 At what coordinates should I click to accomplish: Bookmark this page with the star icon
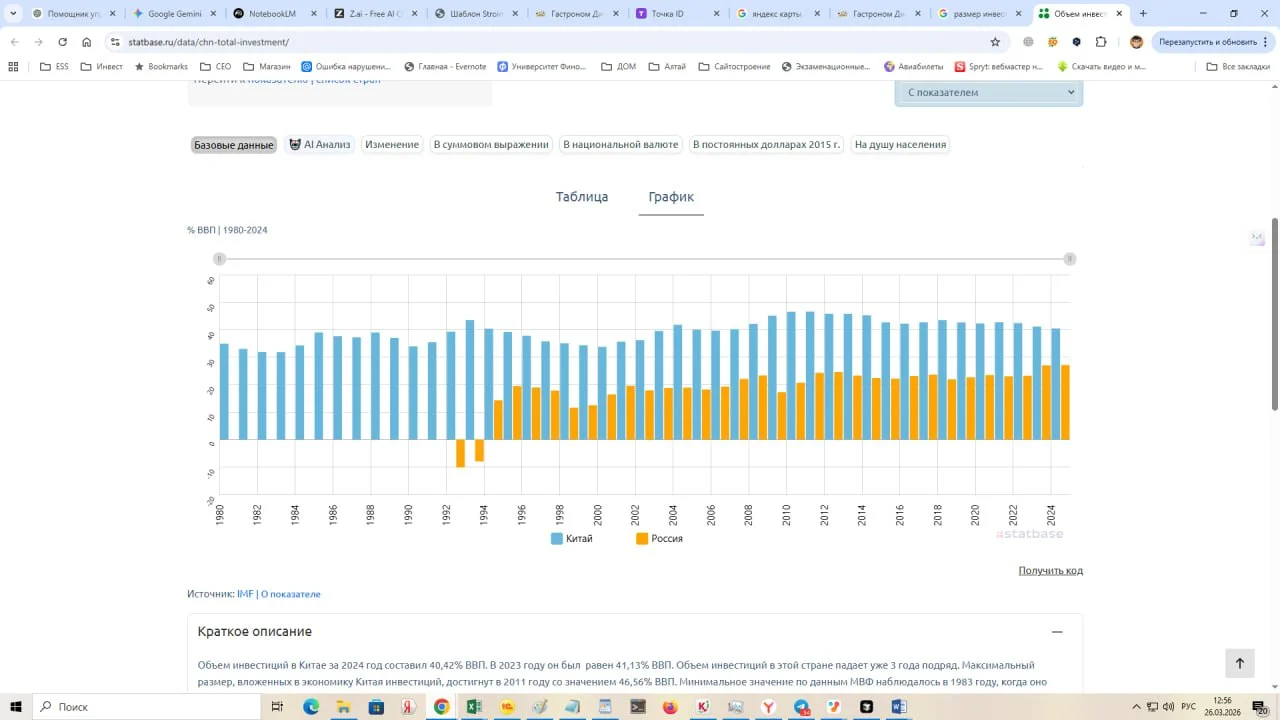pos(995,42)
